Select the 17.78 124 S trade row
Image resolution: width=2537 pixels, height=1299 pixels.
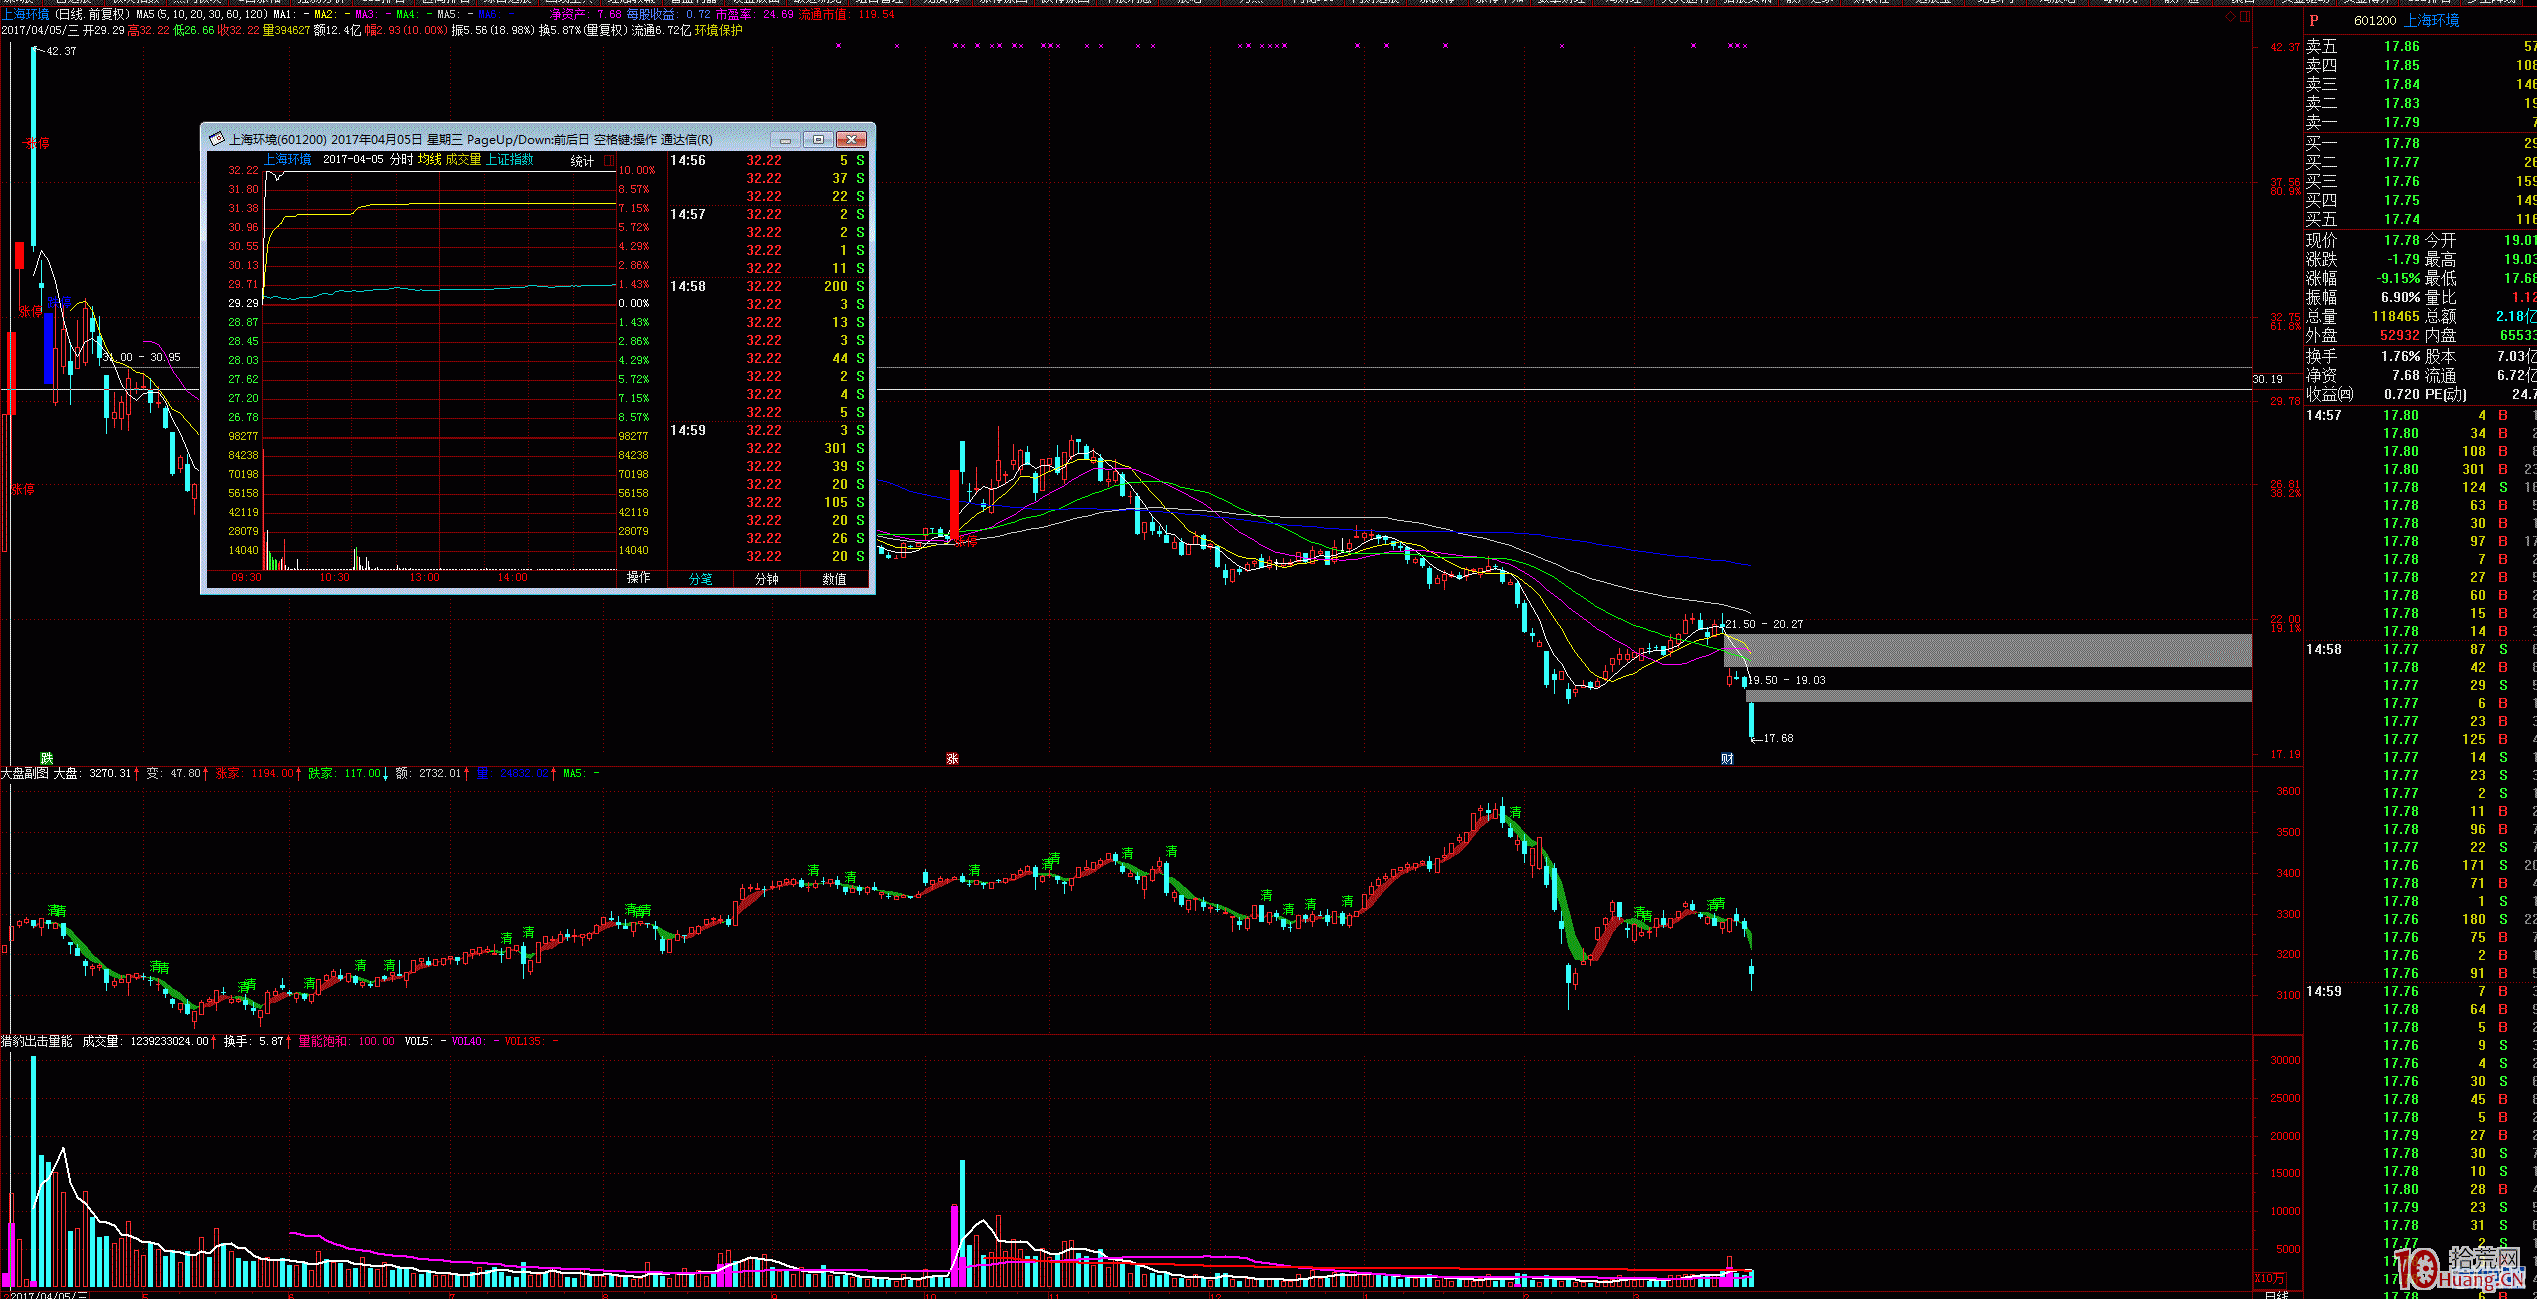(x=2420, y=487)
